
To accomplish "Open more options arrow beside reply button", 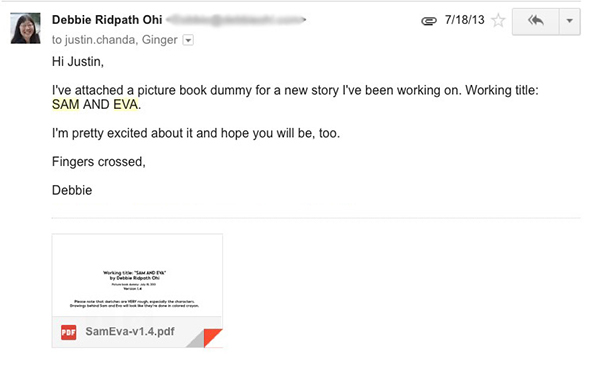I will [x=569, y=21].
